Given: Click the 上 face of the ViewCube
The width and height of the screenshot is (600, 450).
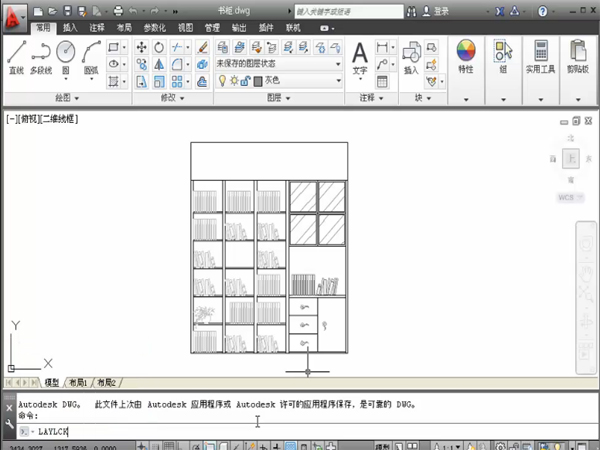Looking at the screenshot, I should point(571,158).
